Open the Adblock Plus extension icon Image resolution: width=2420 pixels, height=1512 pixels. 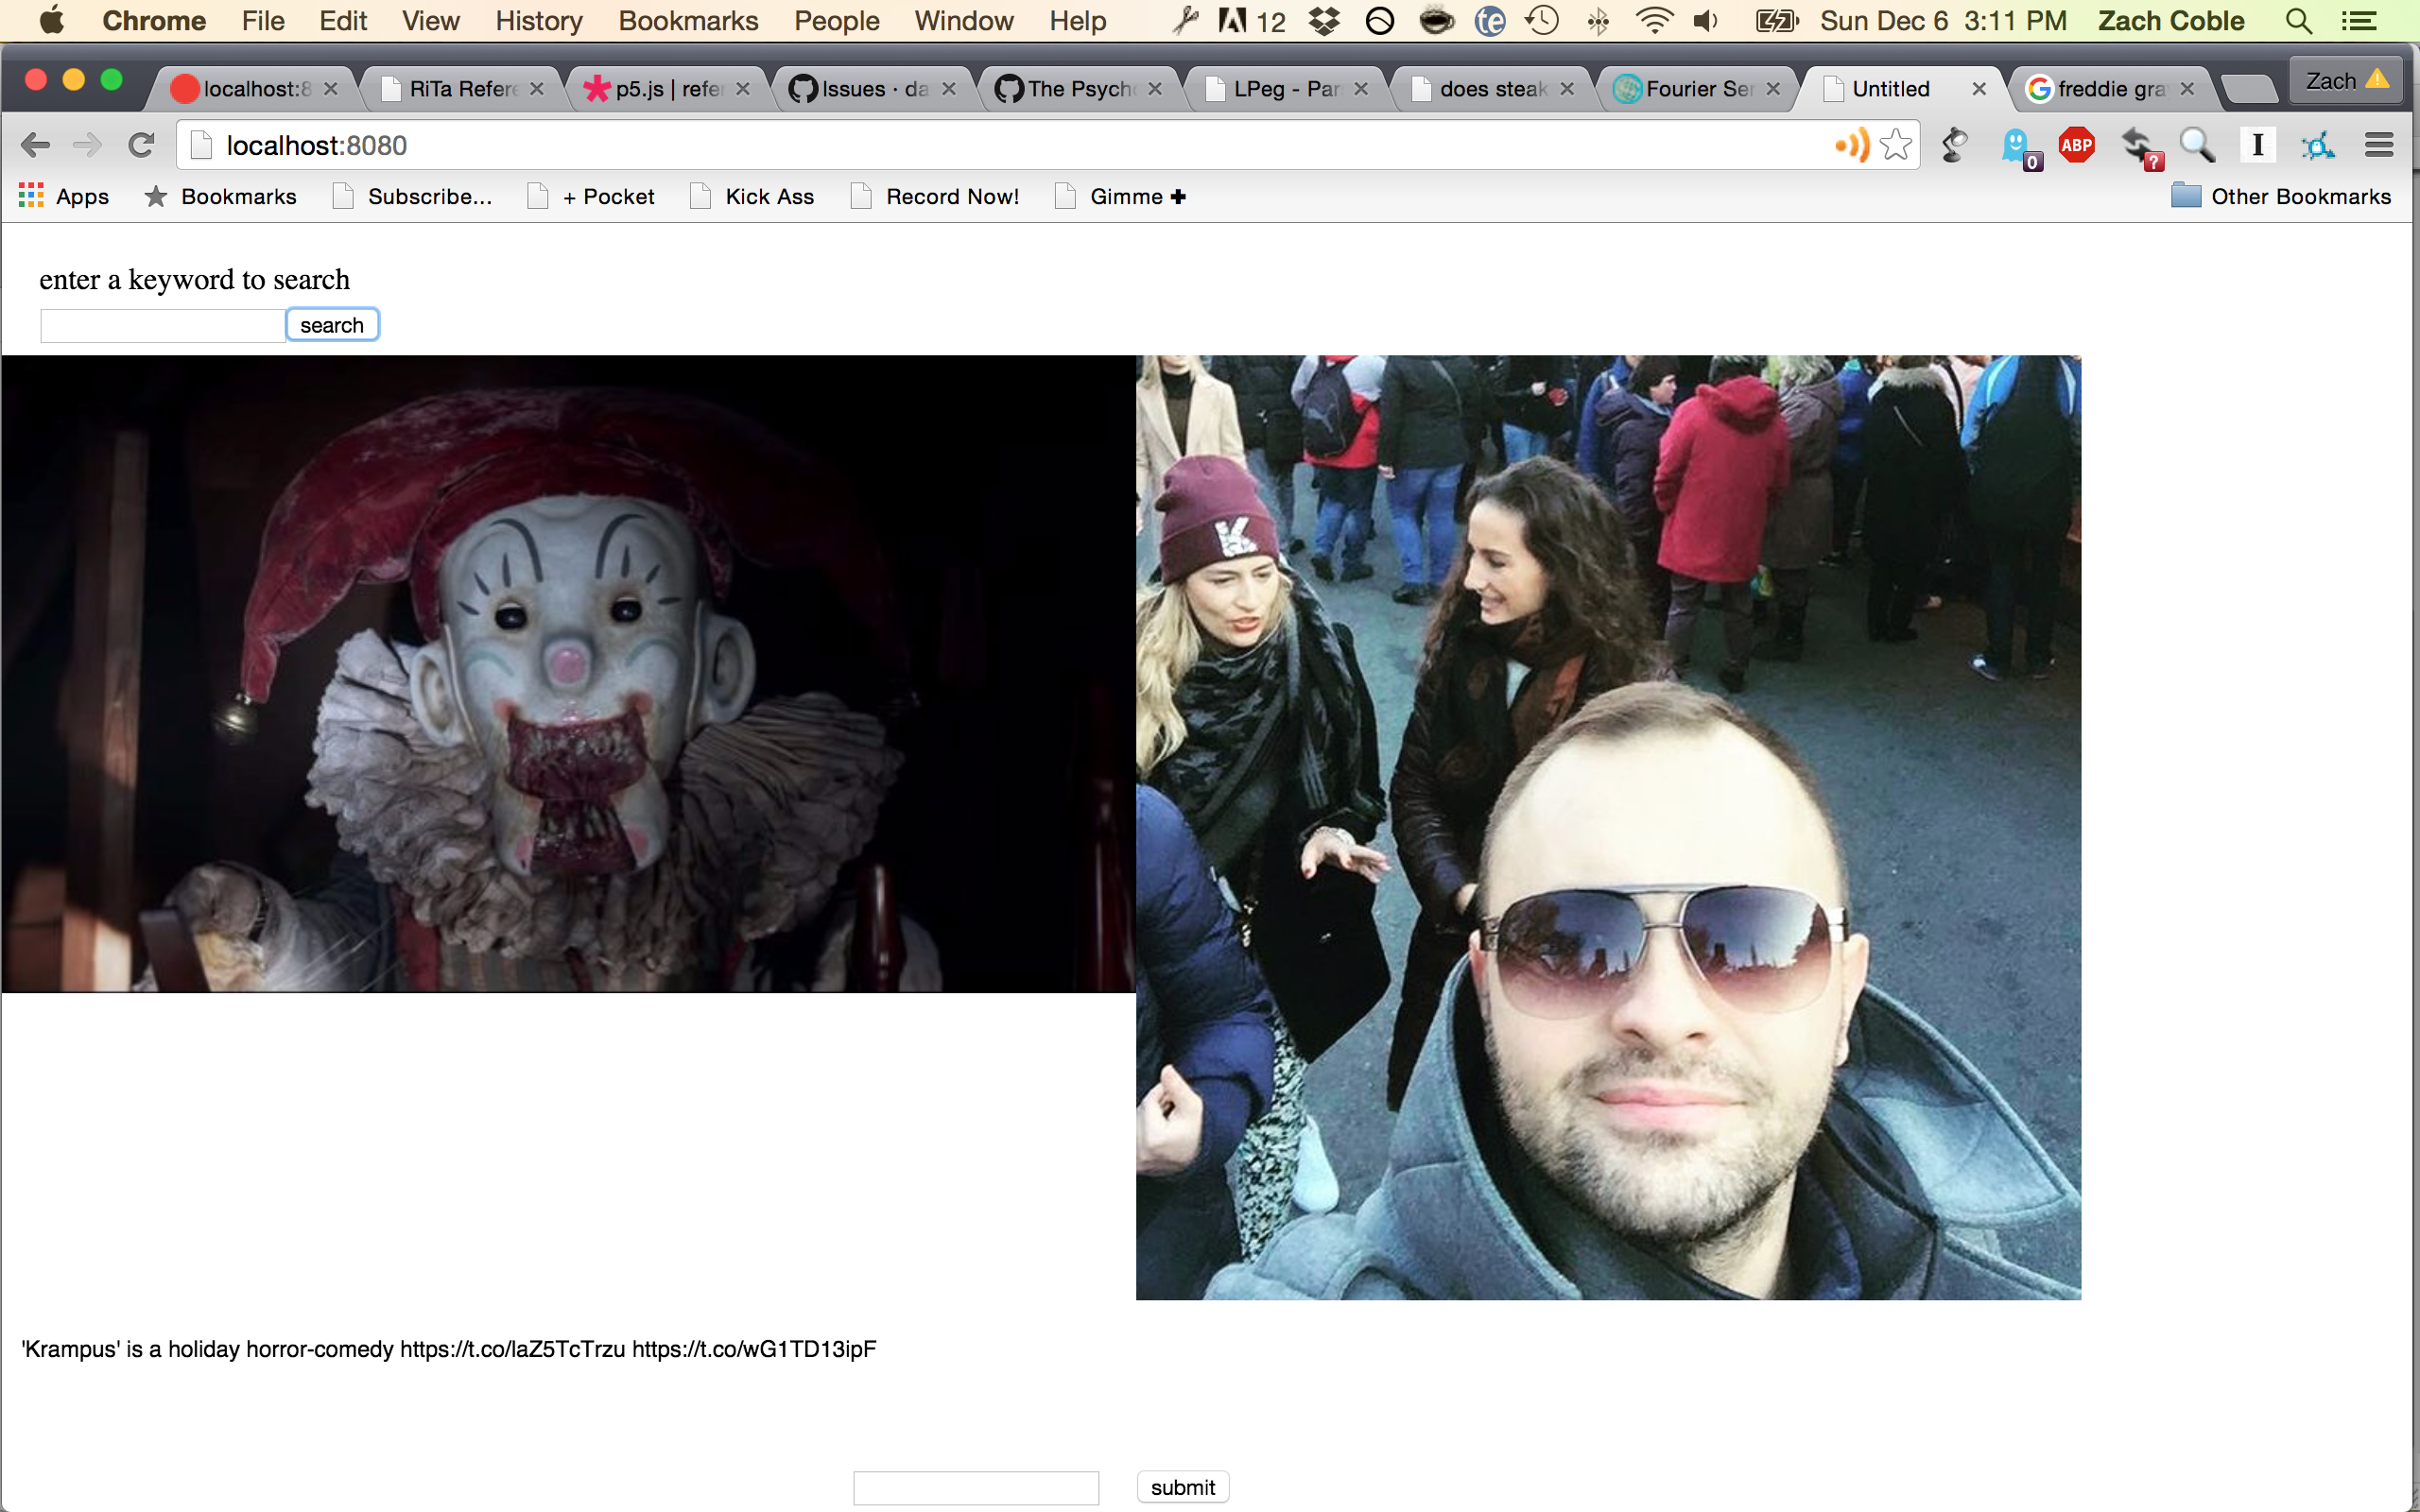2077,146
